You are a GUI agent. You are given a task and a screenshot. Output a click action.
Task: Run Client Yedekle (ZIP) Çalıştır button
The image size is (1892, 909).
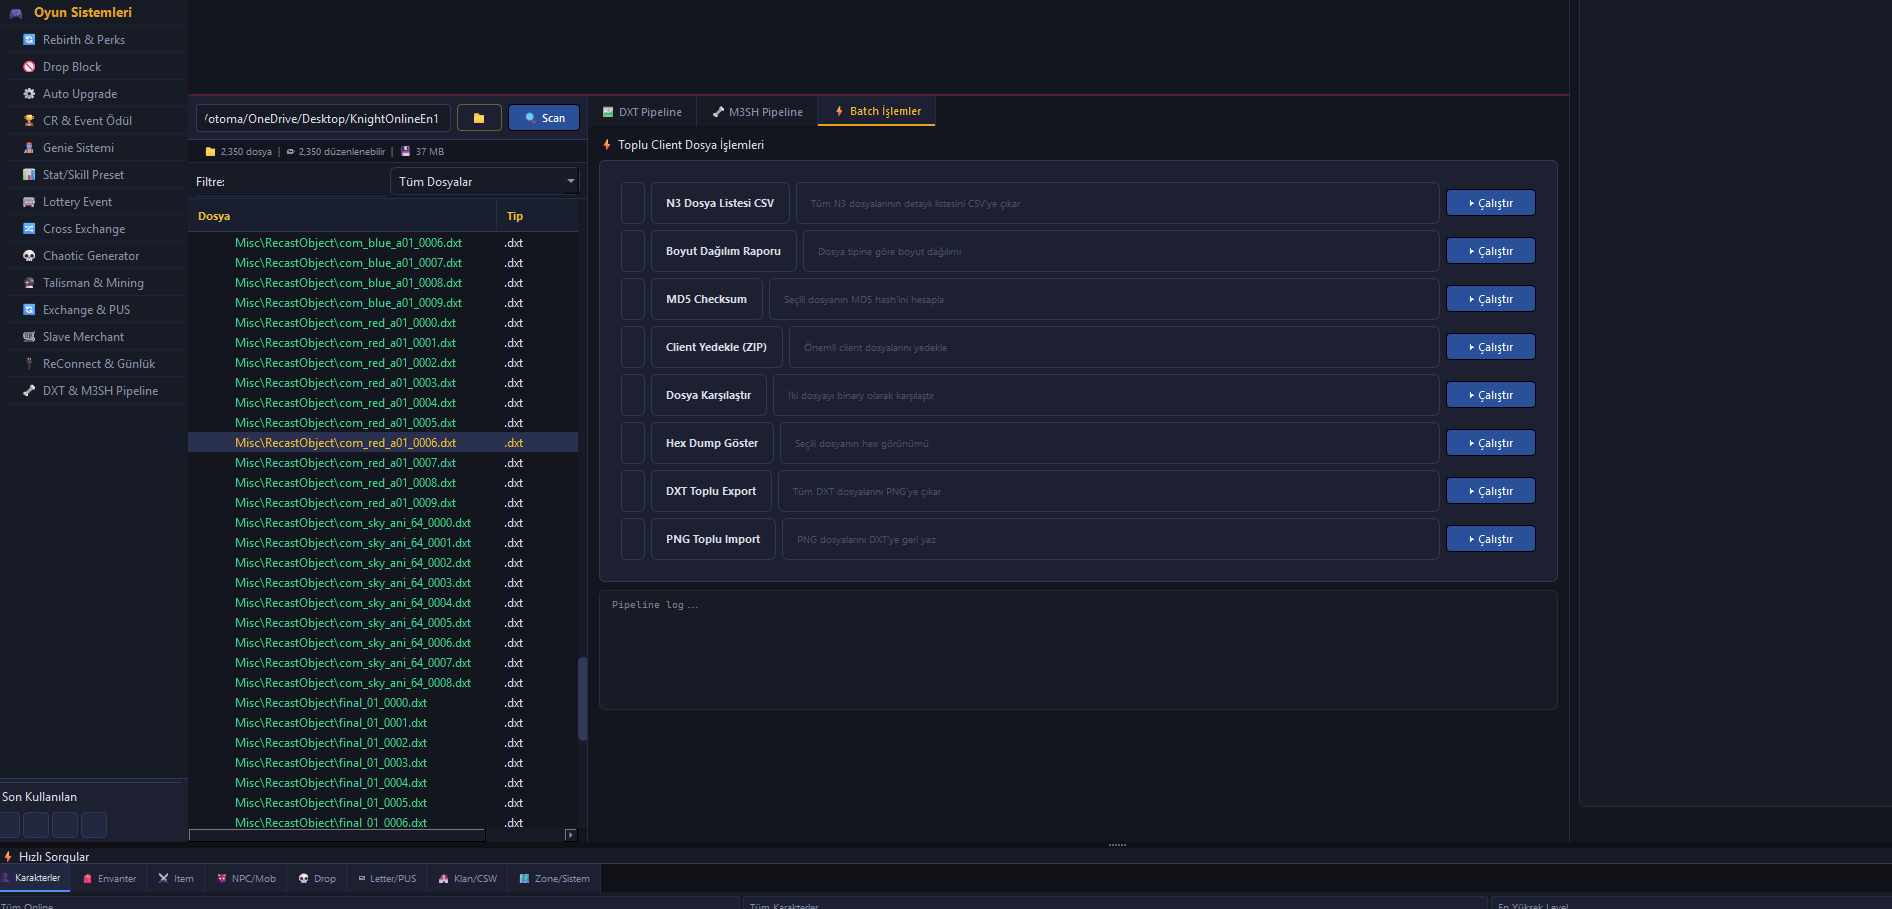[1490, 347]
